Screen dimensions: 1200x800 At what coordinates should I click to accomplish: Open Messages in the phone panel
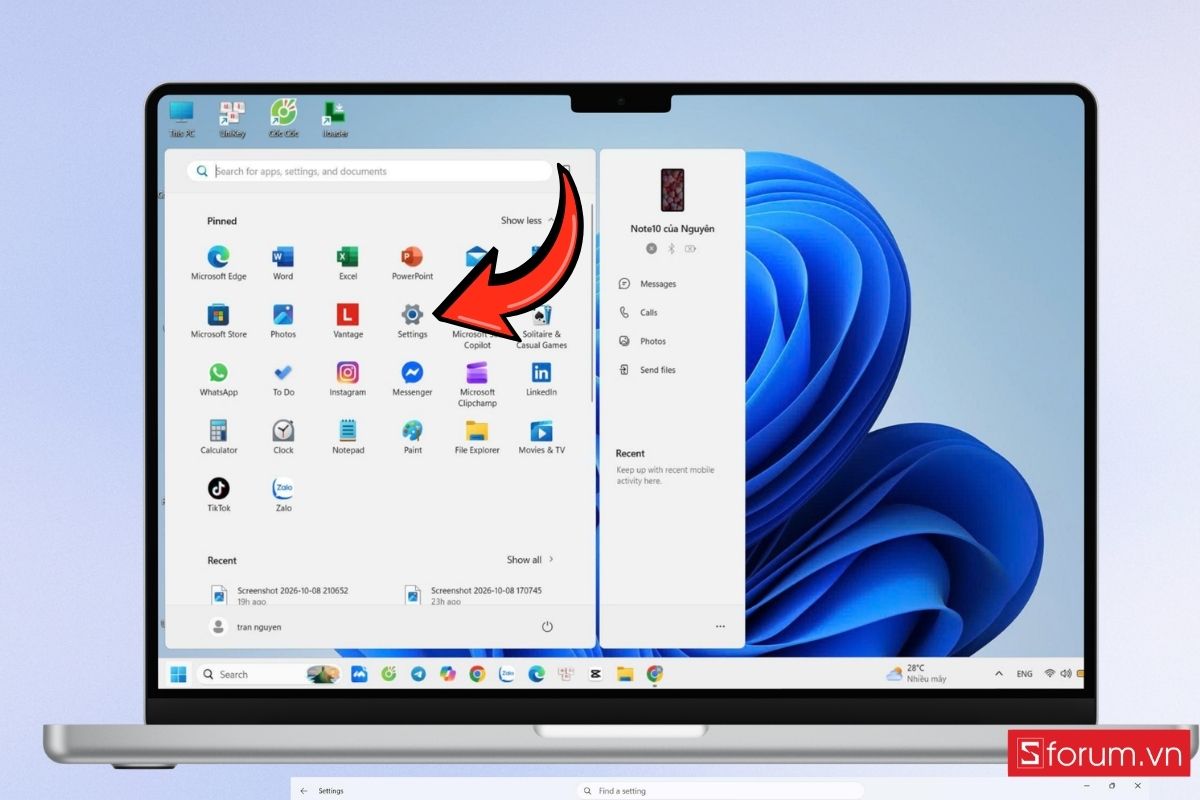pos(648,284)
